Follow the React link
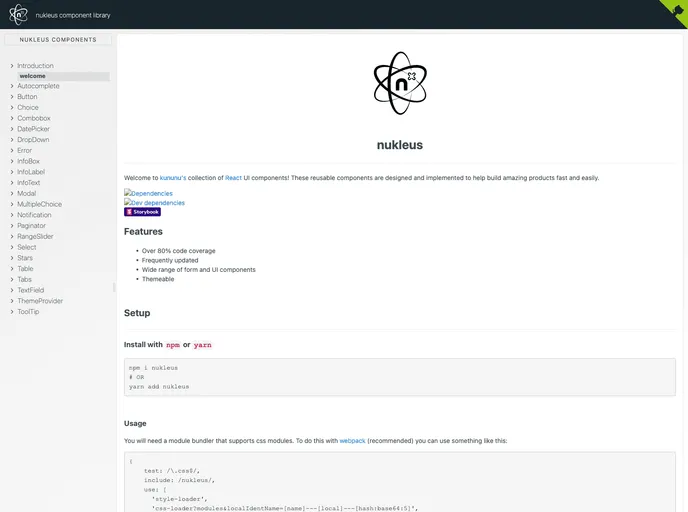The height and width of the screenshot is (512, 688). pos(233,178)
